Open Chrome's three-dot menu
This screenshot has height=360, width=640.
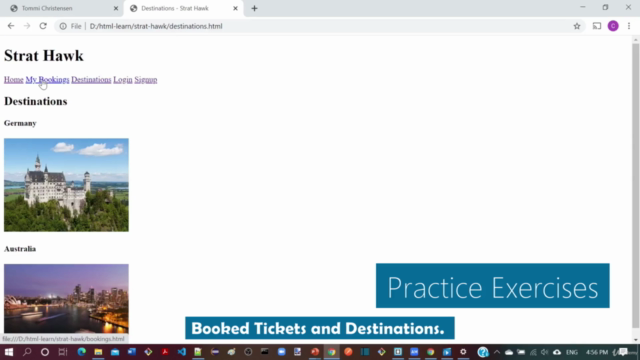[629, 26]
